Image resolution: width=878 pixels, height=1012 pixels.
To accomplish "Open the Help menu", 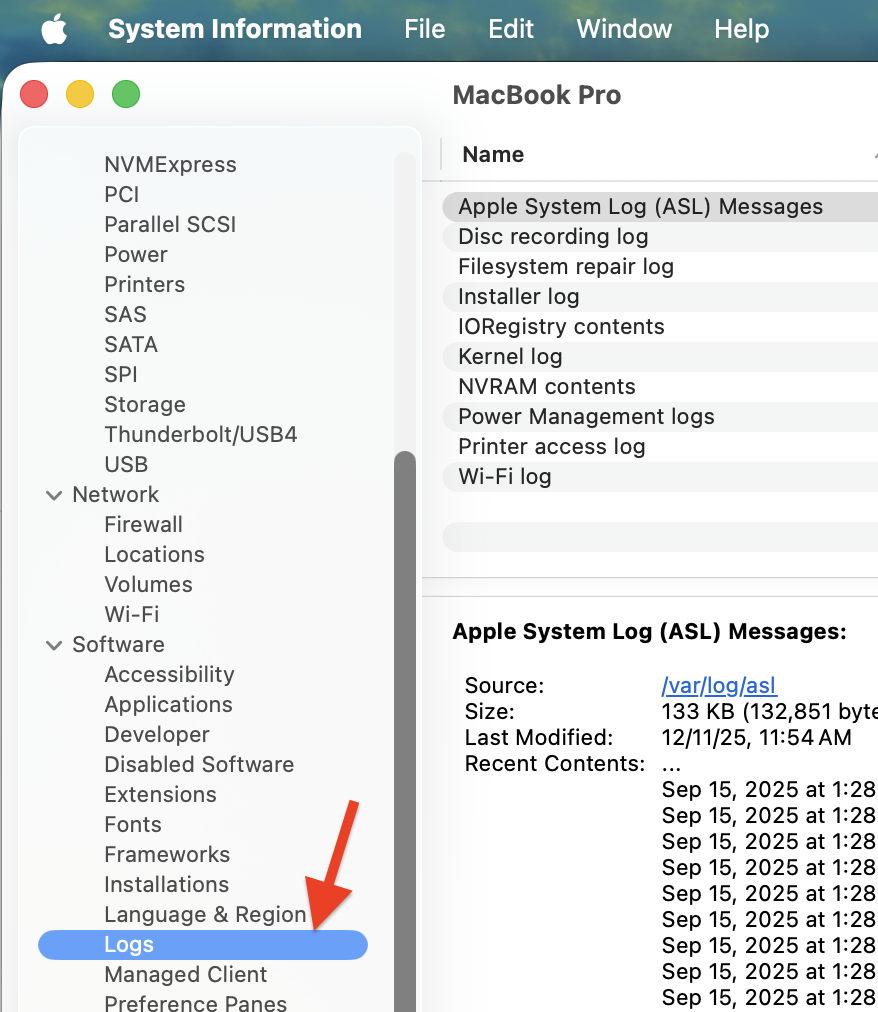I will tap(741, 29).
